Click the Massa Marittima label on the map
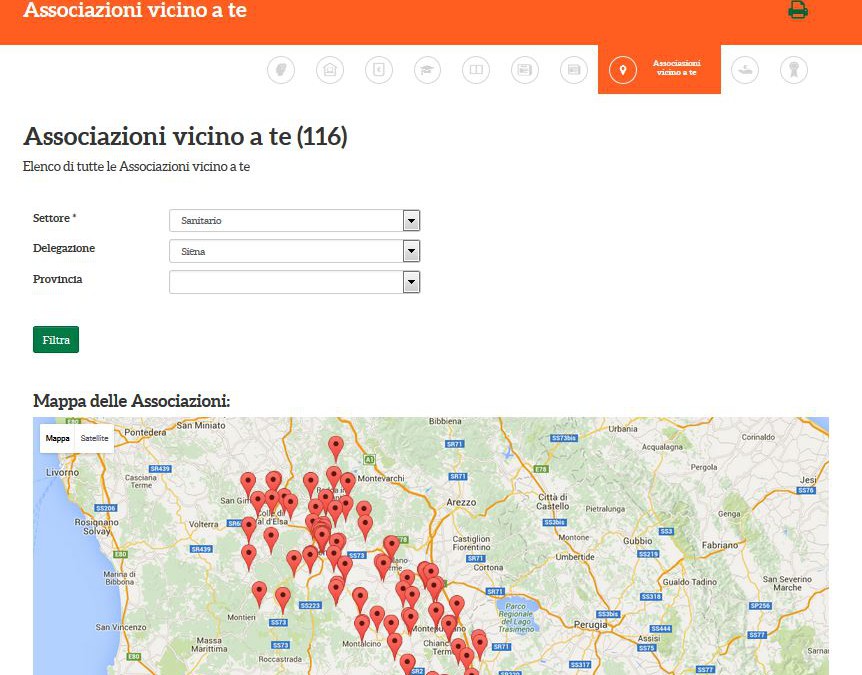This screenshot has height=675, width=862. [209, 644]
